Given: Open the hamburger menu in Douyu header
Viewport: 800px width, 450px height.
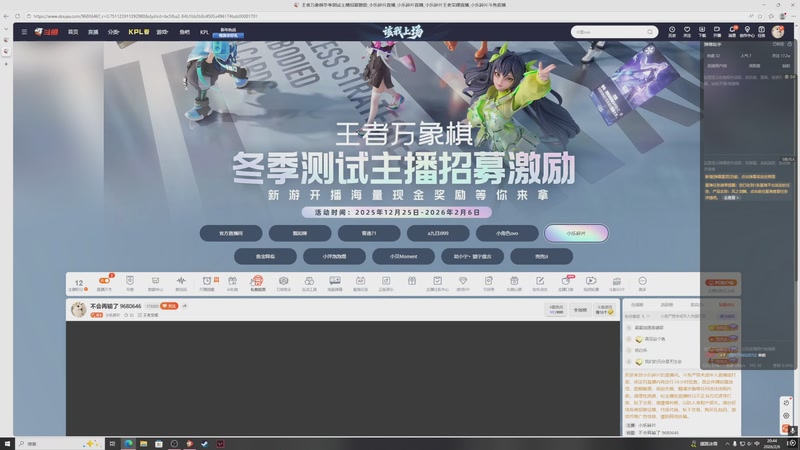Looking at the screenshot, I should click(24, 32).
